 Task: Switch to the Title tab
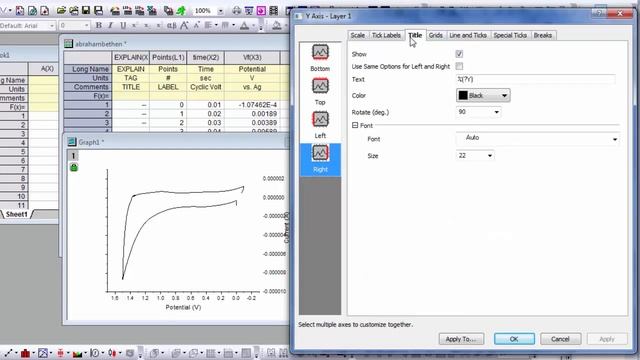point(415,35)
